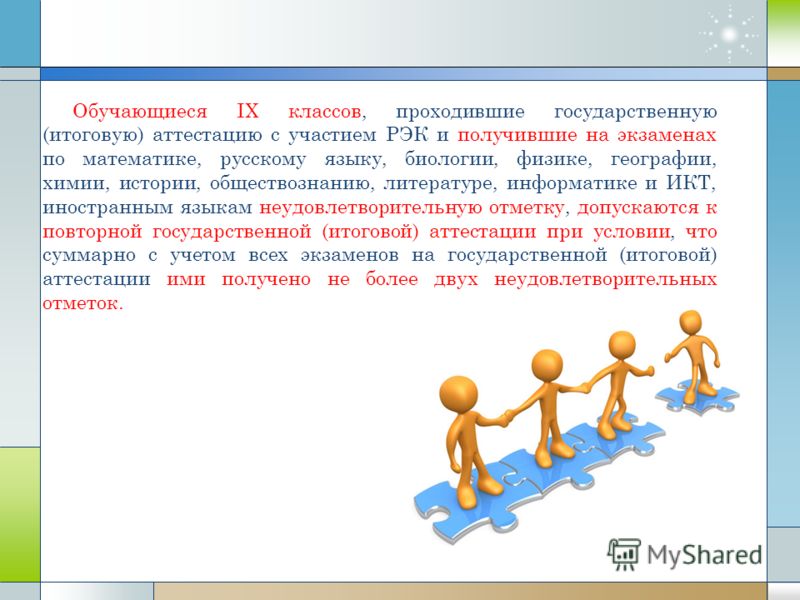800x600 pixels.
Task: Click the word "обществознанию"
Action: (x=289, y=184)
